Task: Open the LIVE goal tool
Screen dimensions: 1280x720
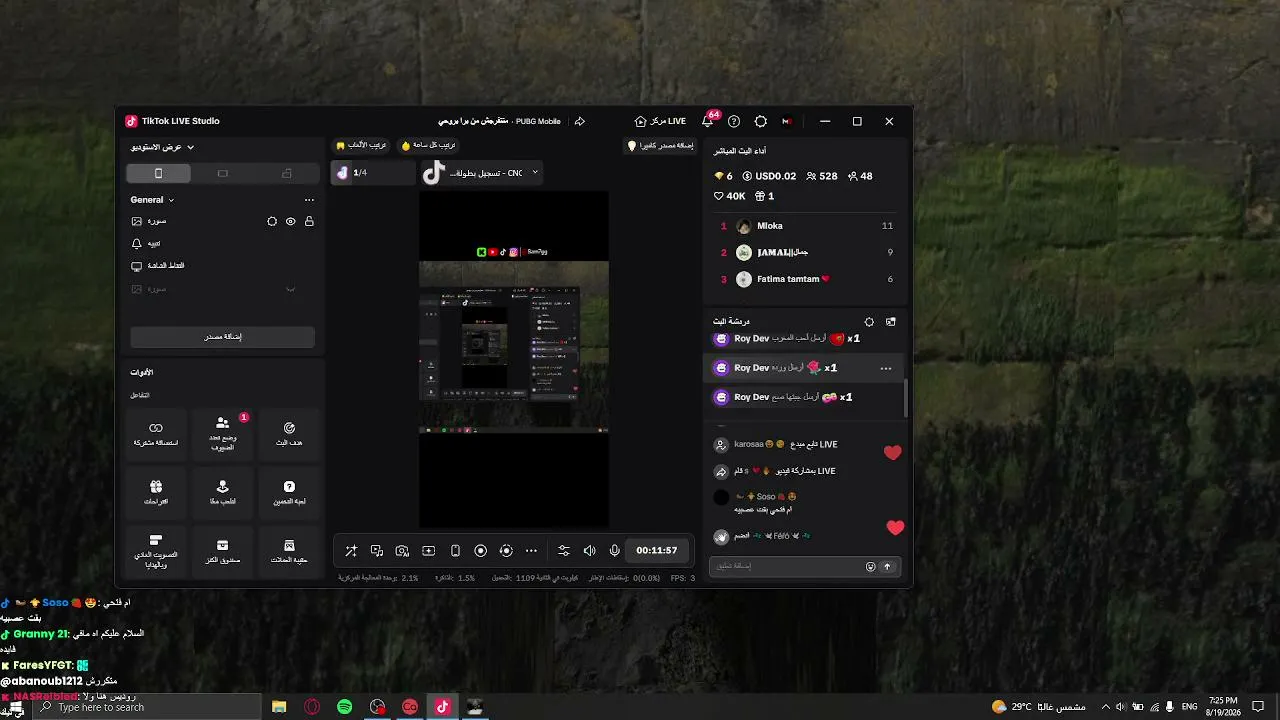Action: (x=289, y=434)
